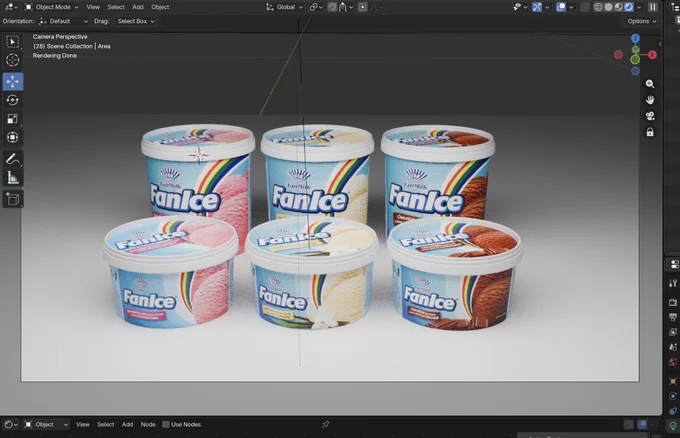Viewport: 680px width, 438px height.
Task: Open the 3D viewport Add menu
Action: tap(138, 7)
